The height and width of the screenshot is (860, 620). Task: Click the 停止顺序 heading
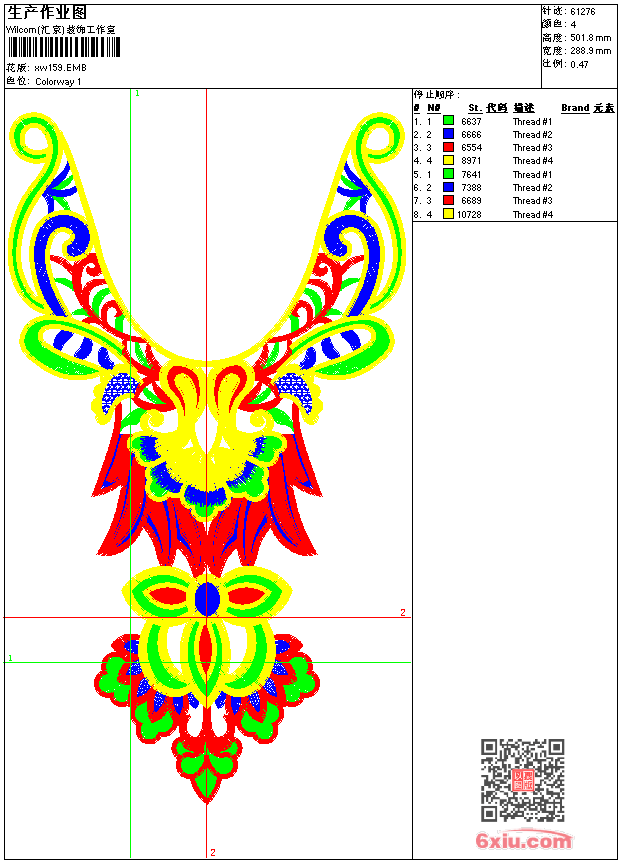(436, 95)
